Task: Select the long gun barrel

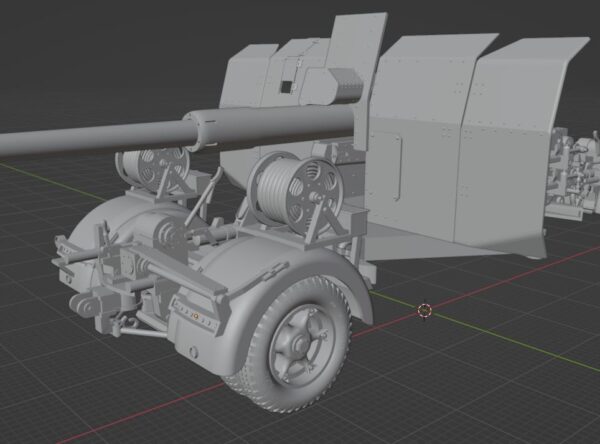Action: [x=176, y=130]
